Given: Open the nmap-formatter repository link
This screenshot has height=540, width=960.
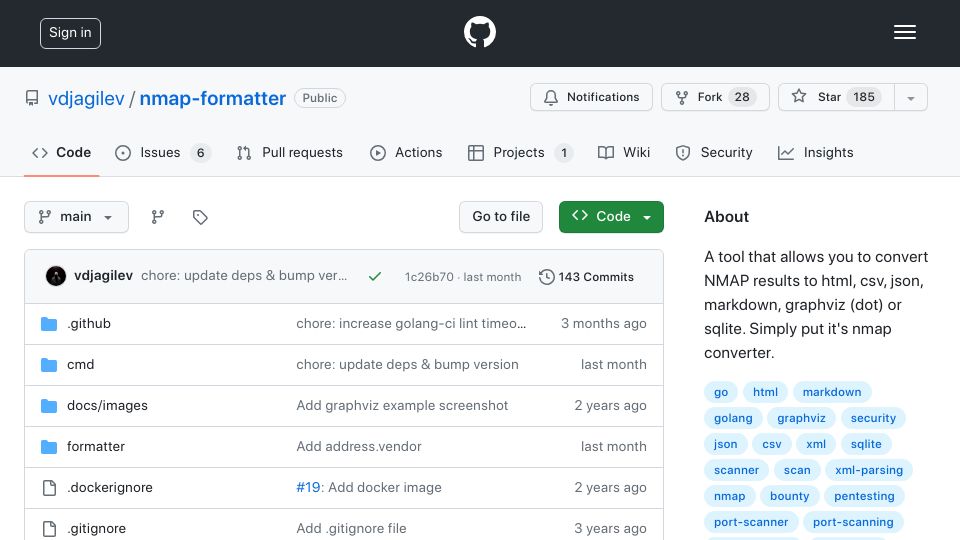Looking at the screenshot, I should point(212,99).
